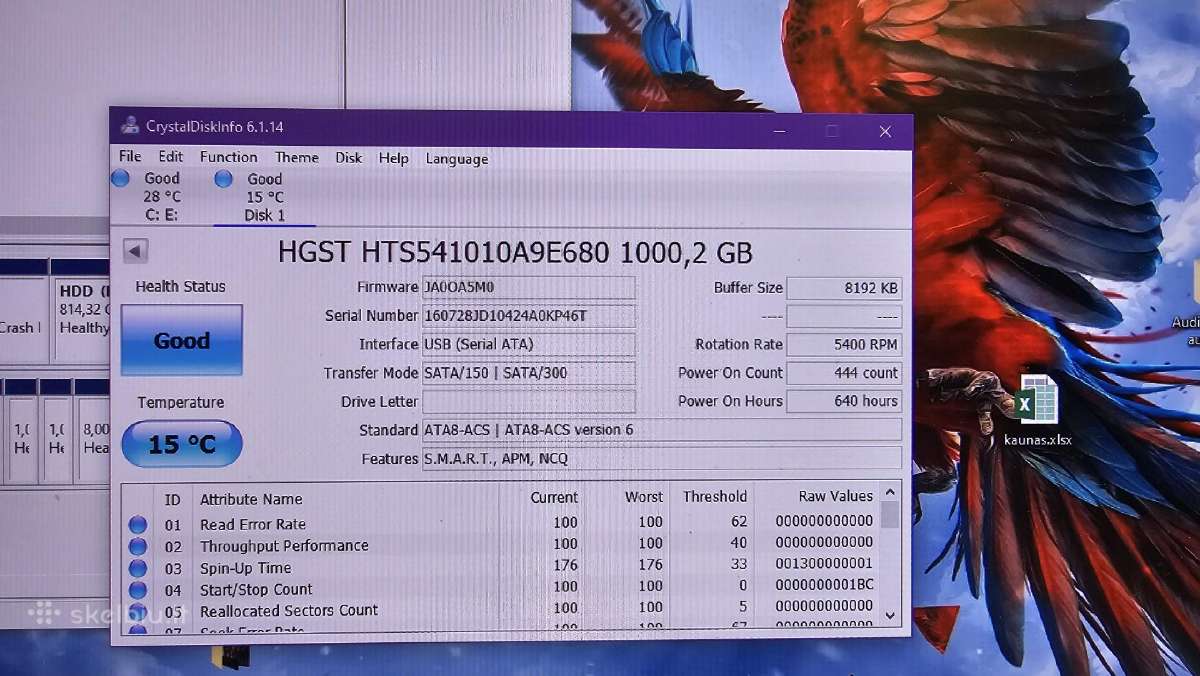Click the blue status icon for Reallocated Sectors Count
The image size is (1200, 676).
point(138,612)
